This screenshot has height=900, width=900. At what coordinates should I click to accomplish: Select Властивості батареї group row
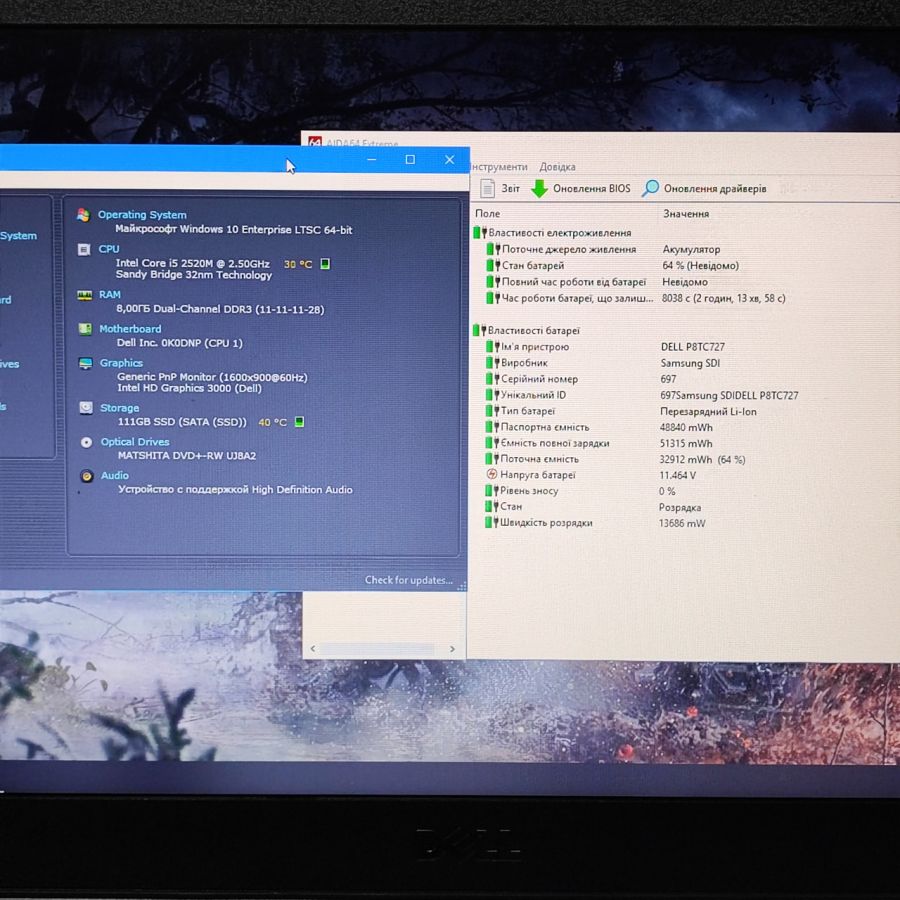pos(526,330)
